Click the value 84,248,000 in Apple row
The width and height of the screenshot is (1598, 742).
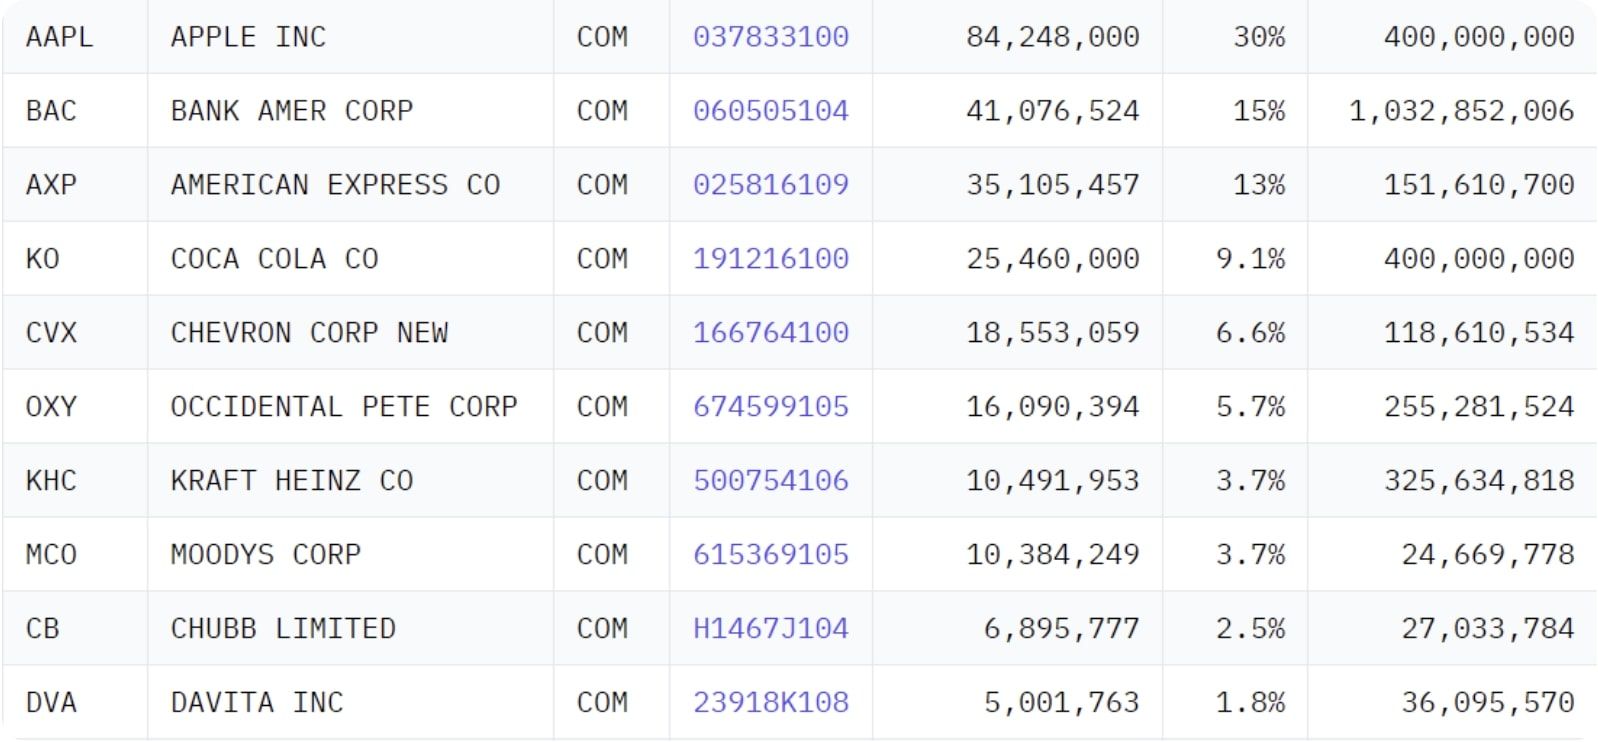[1053, 37]
